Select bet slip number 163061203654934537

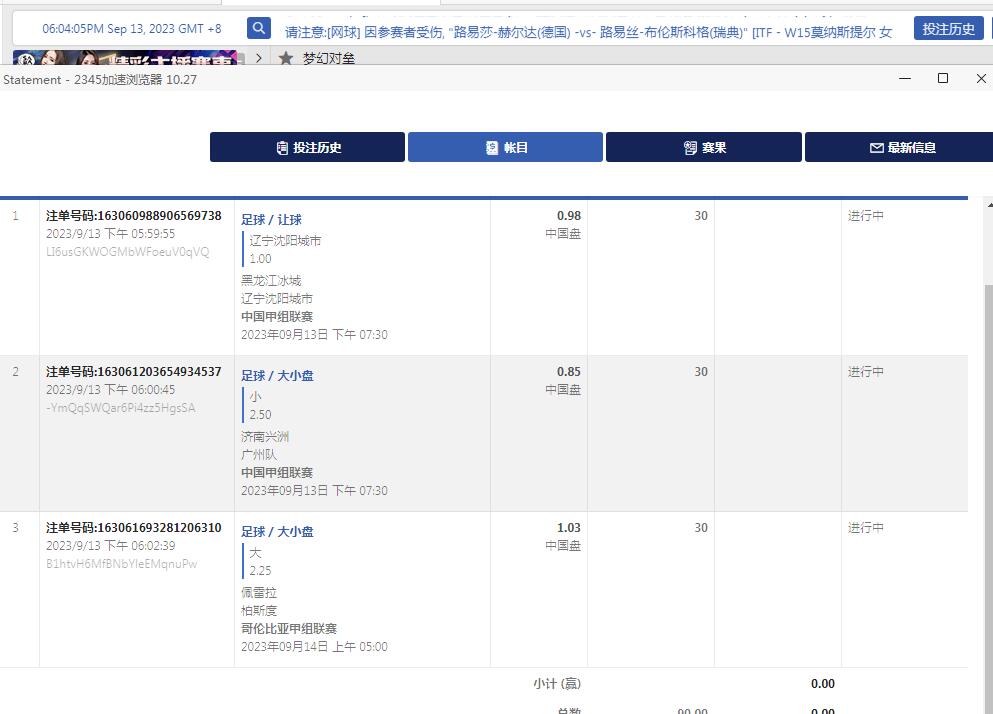pyautogui.click(x=133, y=372)
